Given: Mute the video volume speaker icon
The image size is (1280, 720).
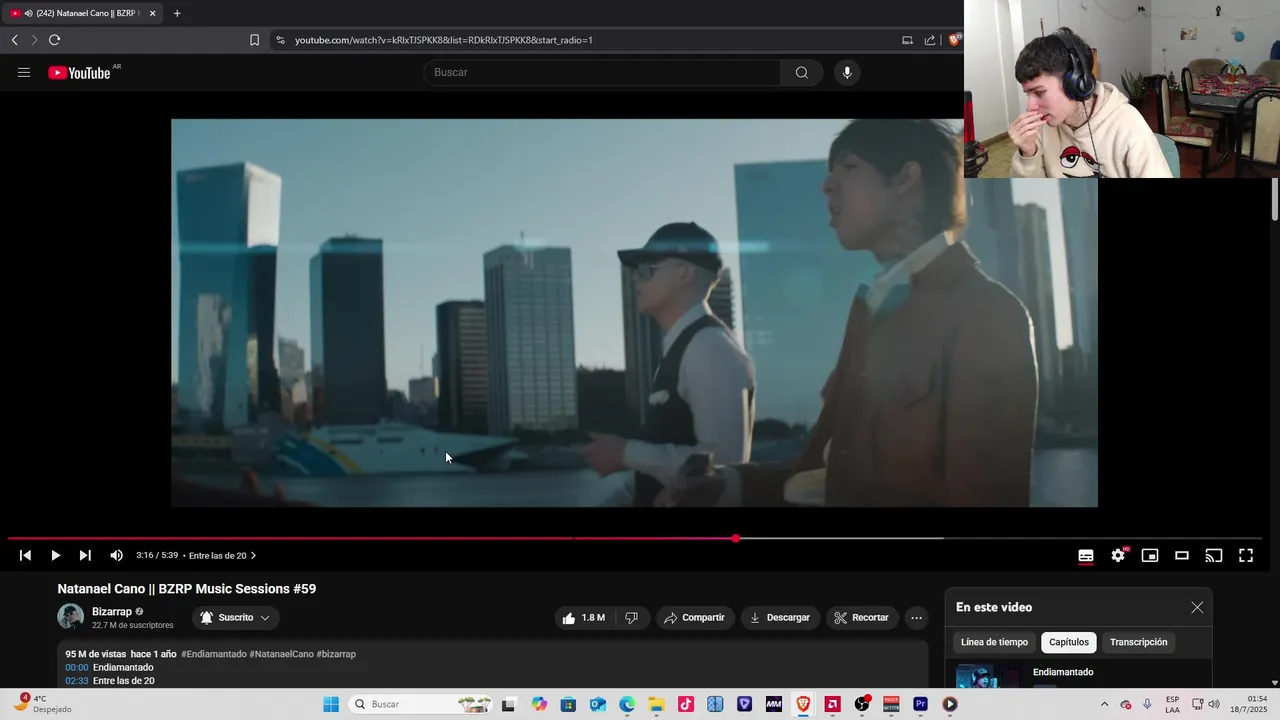Looking at the screenshot, I should coord(116,555).
